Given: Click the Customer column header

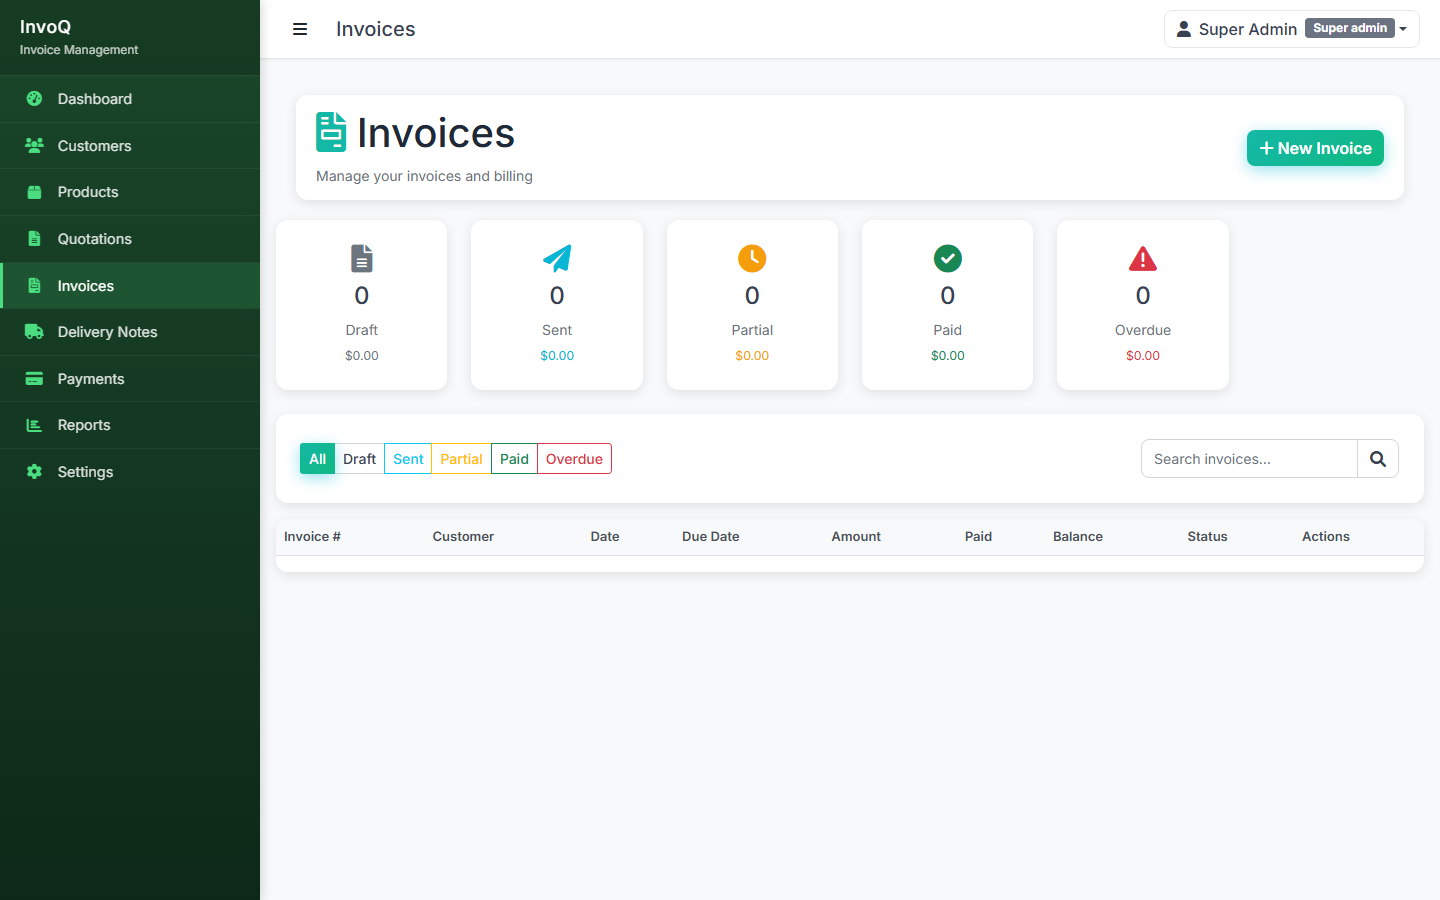Looking at the screenshot, I should [463, 537].
